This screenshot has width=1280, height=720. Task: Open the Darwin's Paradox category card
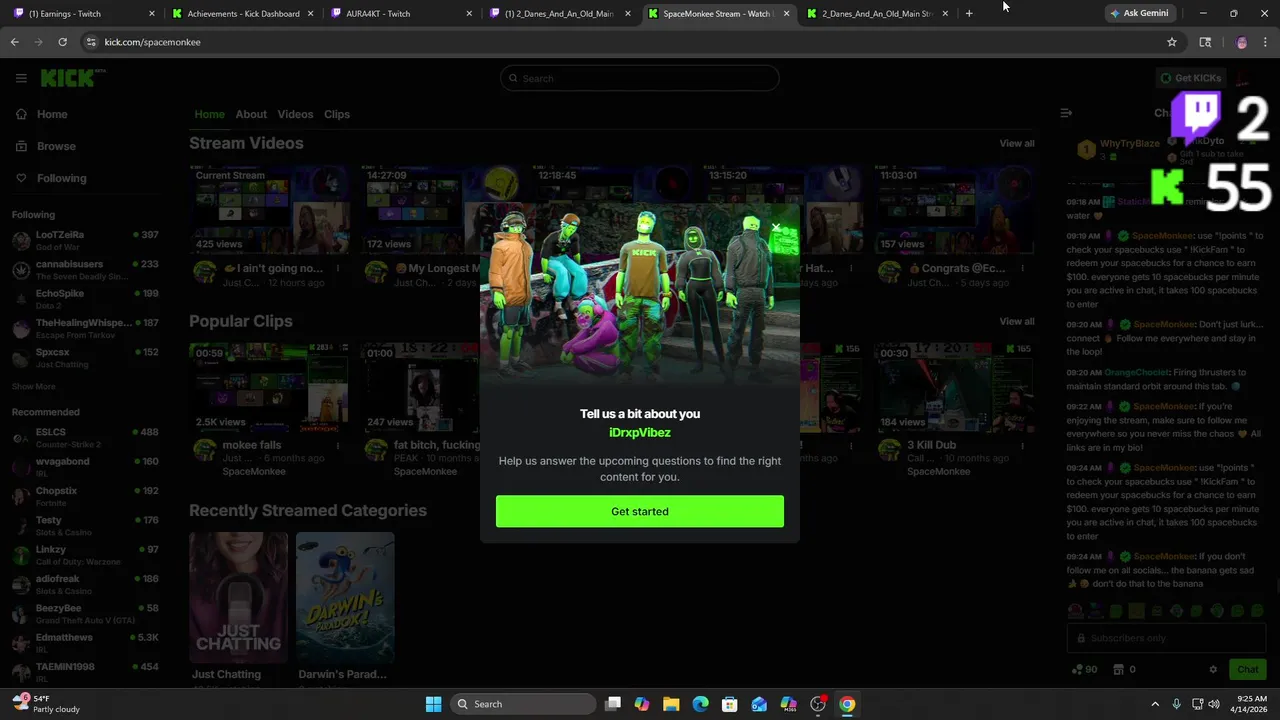tap(345, 597)
